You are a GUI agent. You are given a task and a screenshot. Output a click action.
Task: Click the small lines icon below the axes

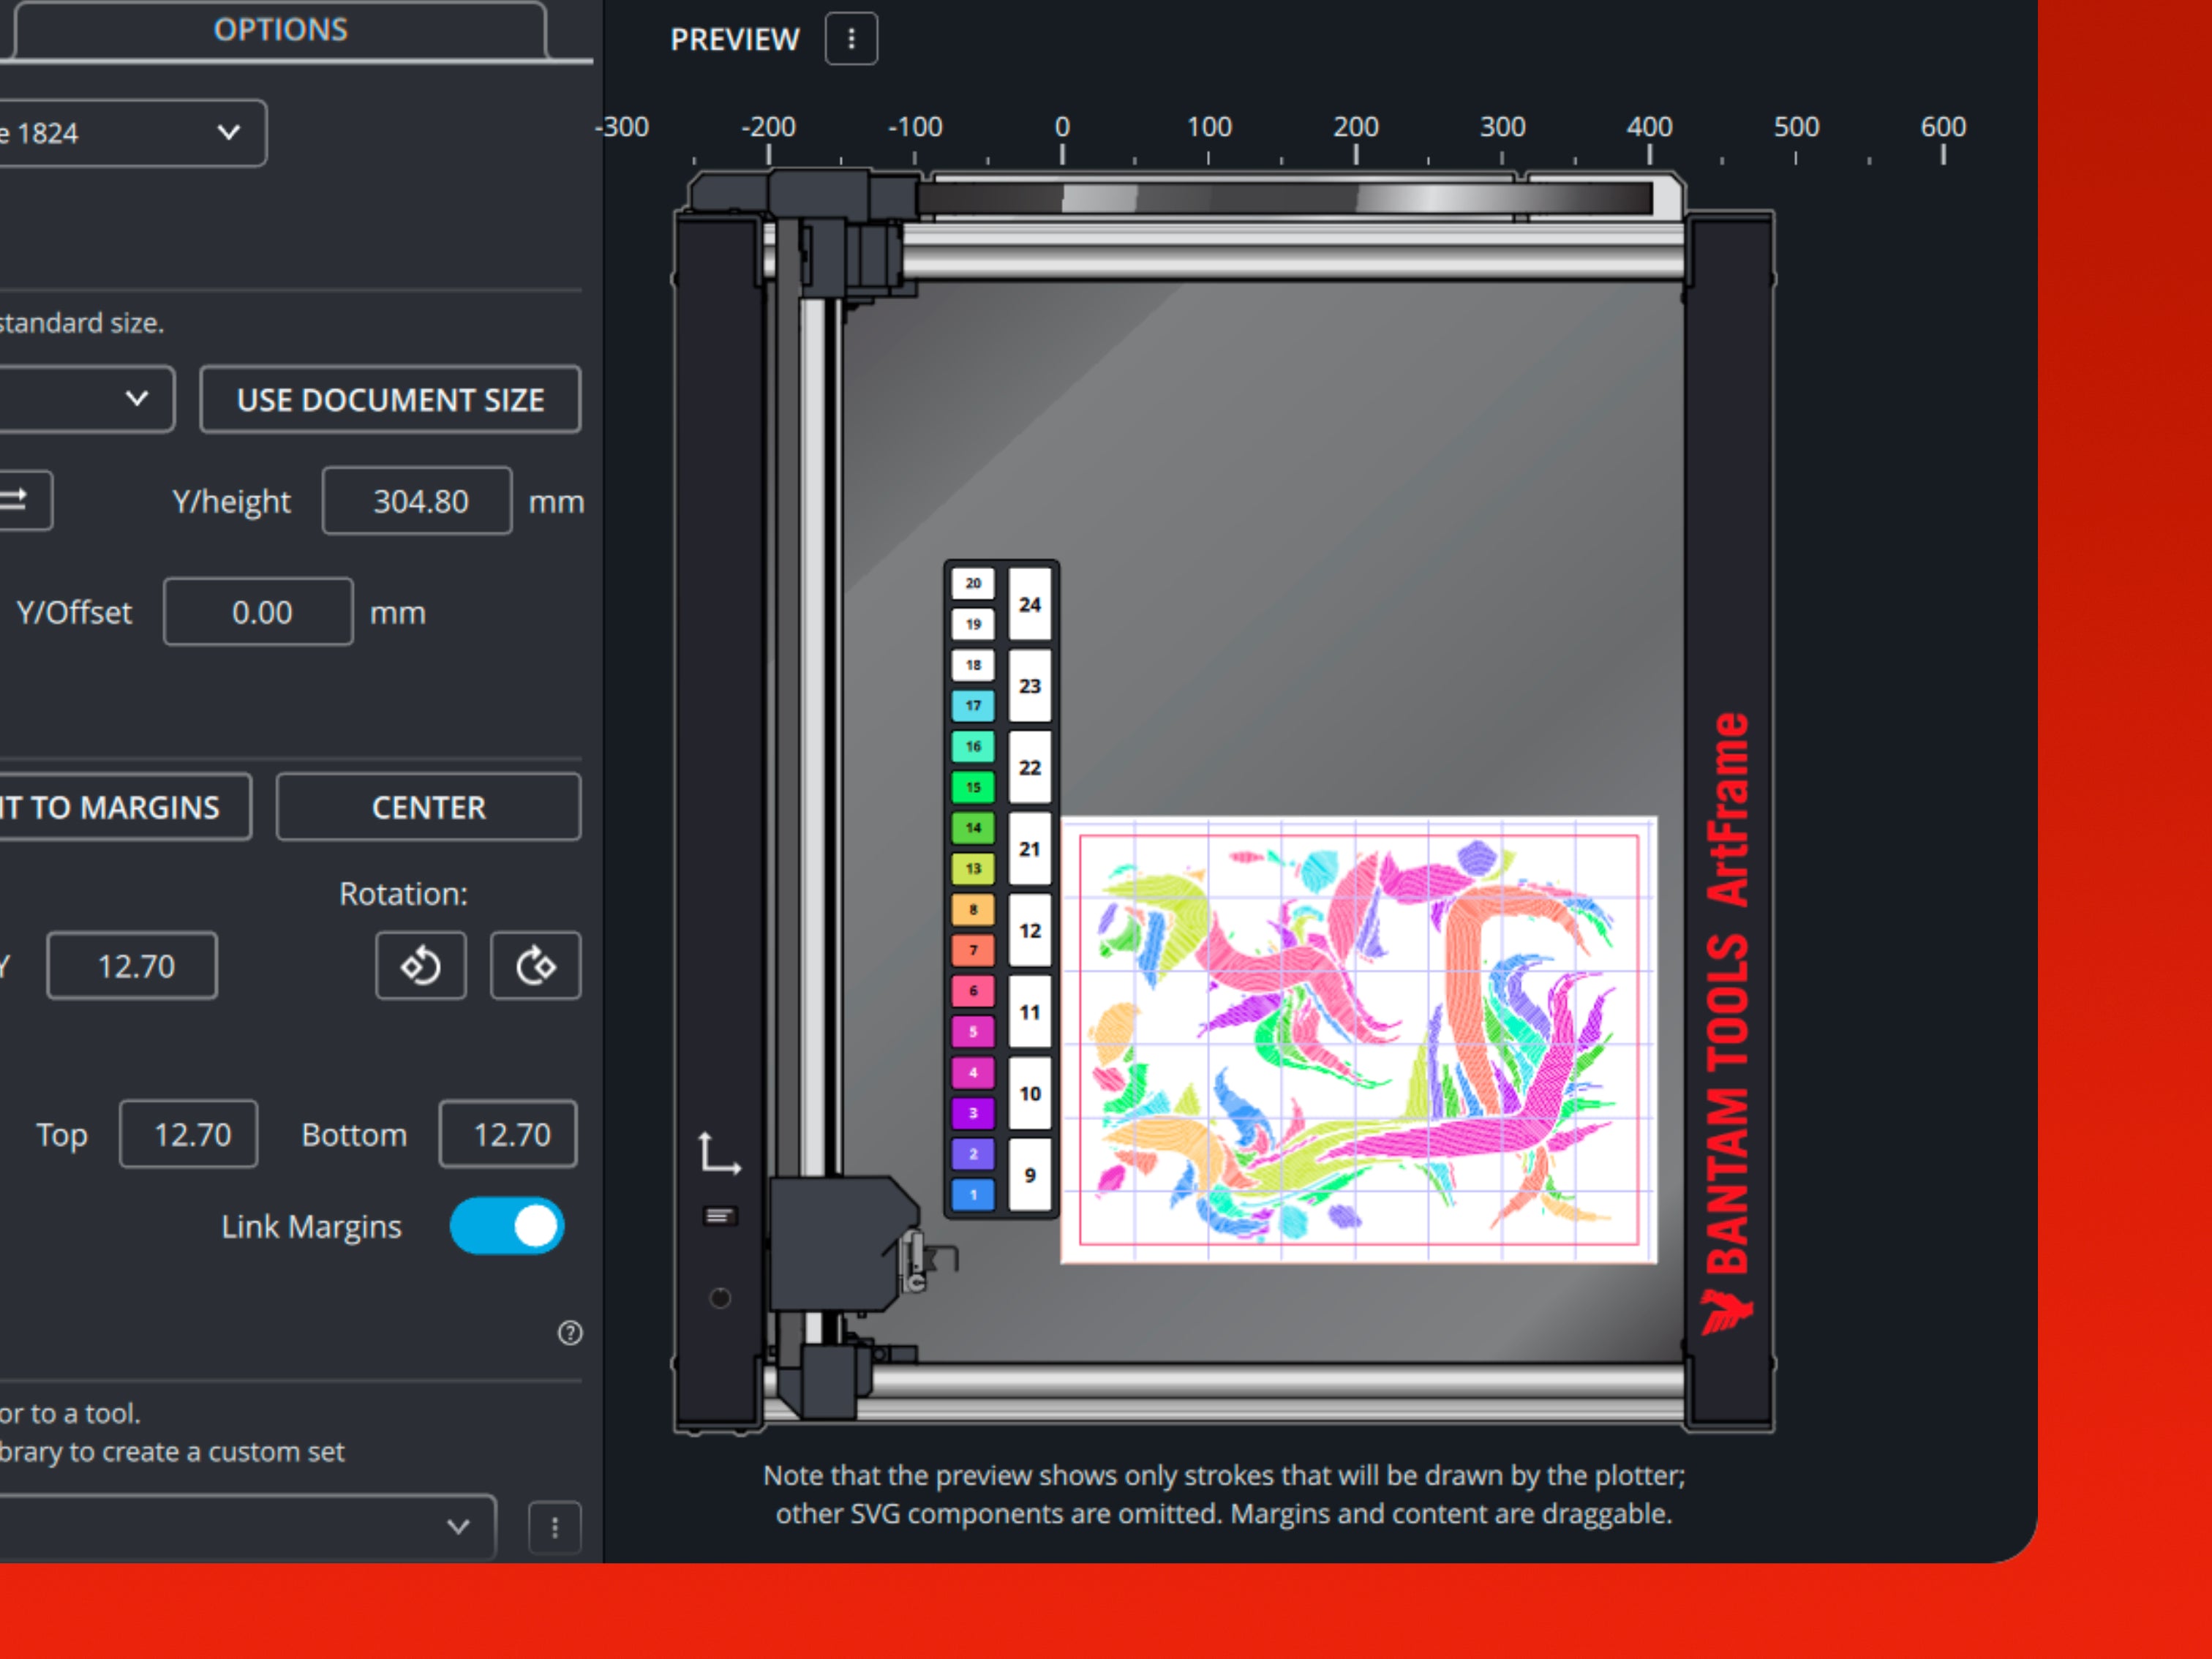[x=719, y=1216]
